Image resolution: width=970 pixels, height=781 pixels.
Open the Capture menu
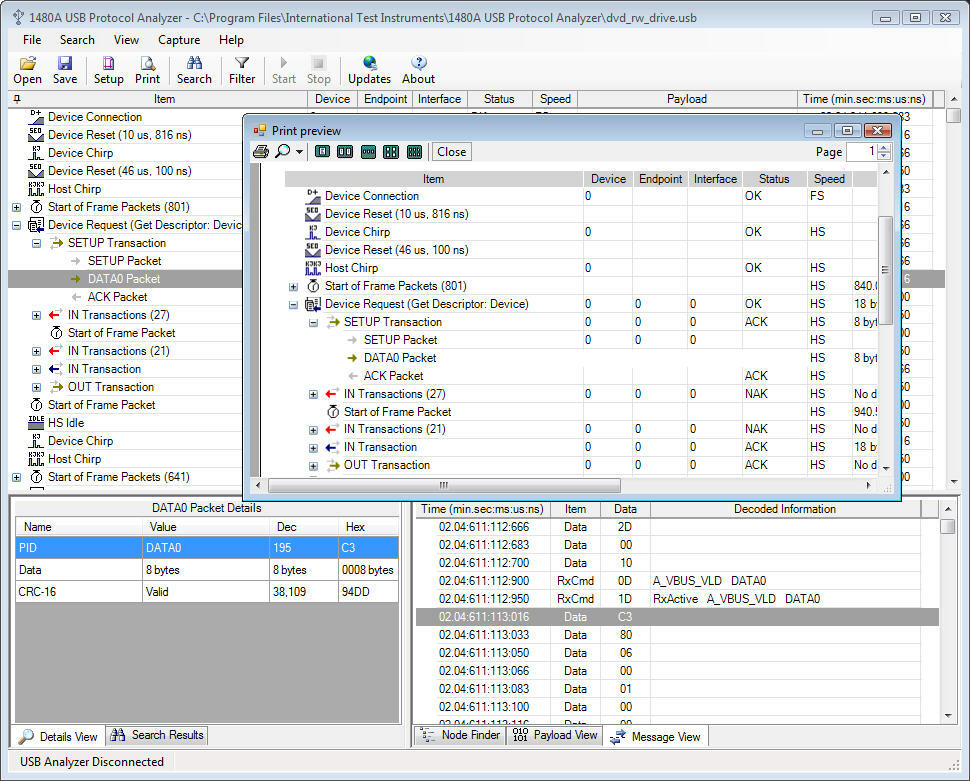[x=179, y=40]
